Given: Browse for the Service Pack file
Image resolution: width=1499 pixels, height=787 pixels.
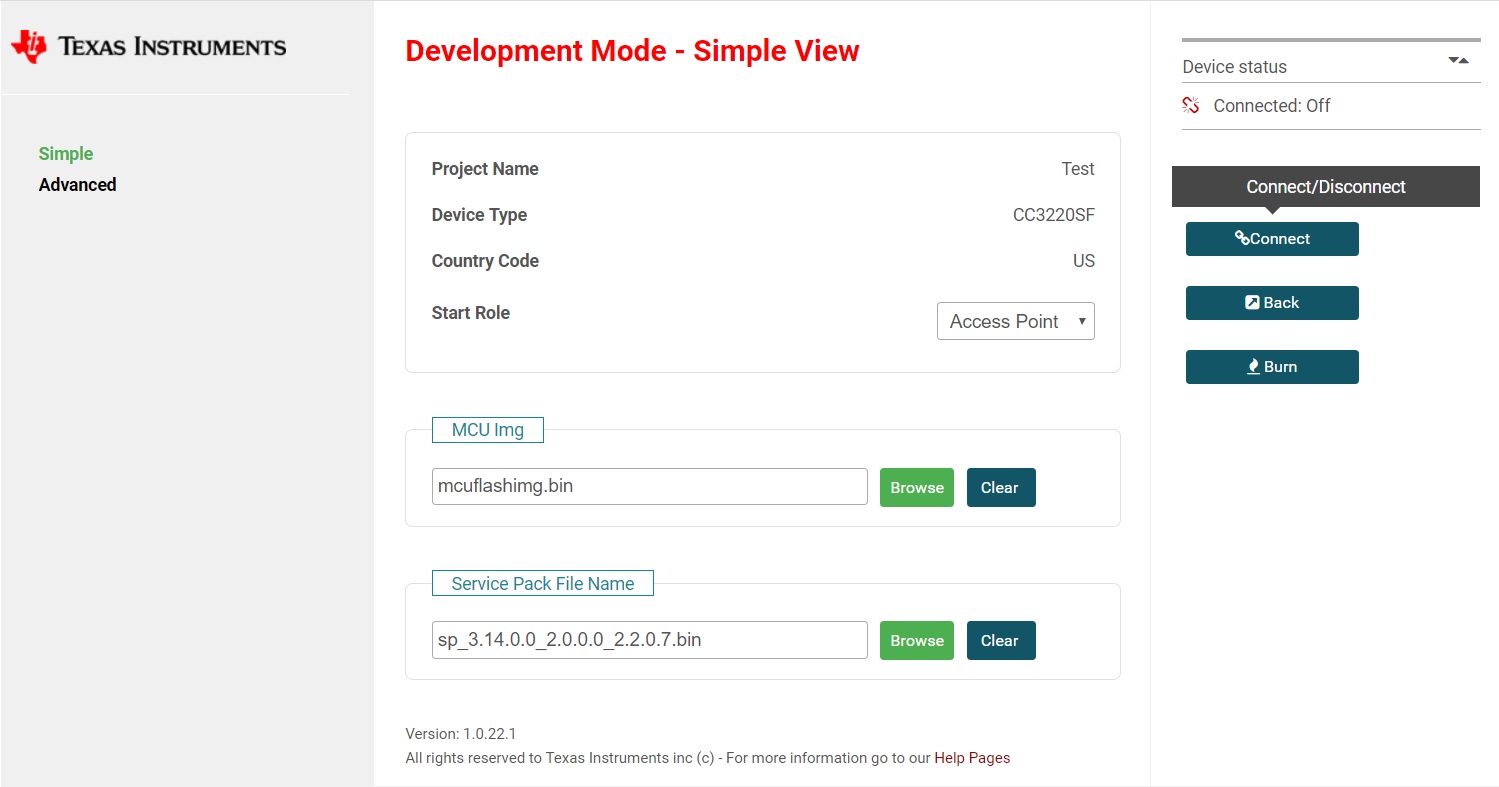Looking at the screenshot, I should point(917,640).
